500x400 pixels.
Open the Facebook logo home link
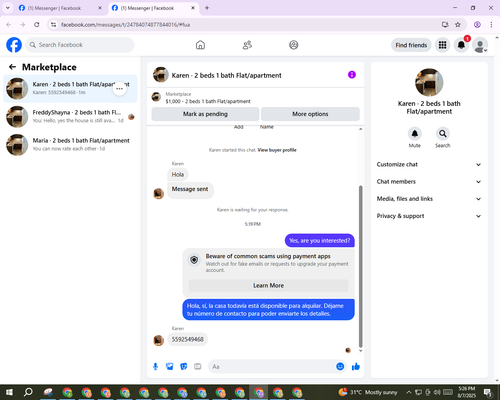14,45
